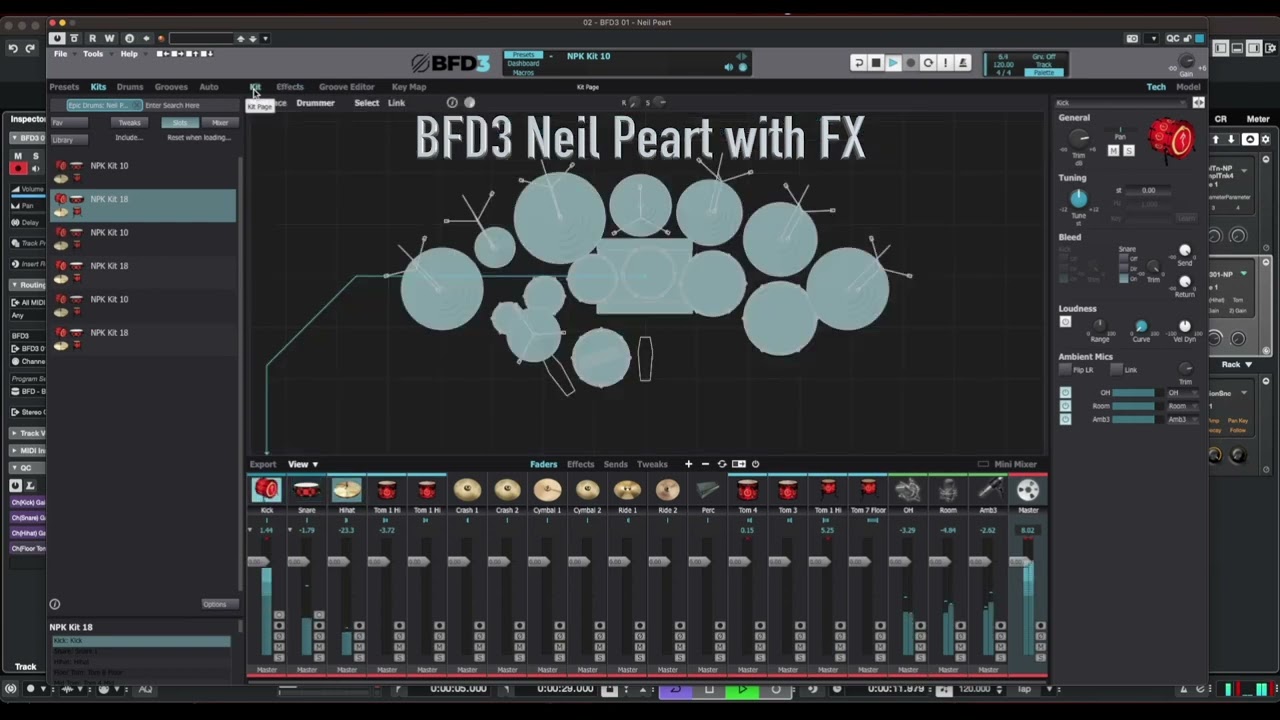Click the BFD3 play transport button

pyautogui.click(x=893, y=63)
